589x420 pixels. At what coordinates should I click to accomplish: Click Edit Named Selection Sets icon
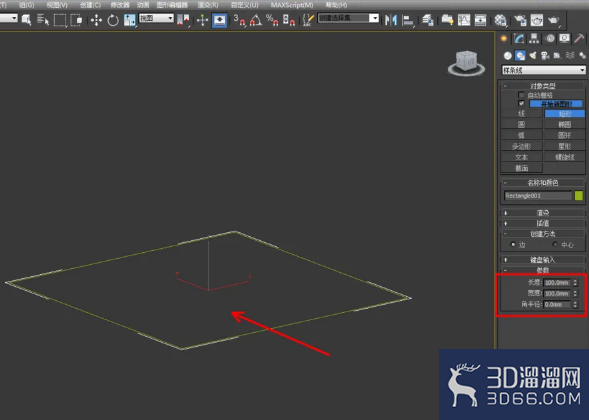(308, 20)
